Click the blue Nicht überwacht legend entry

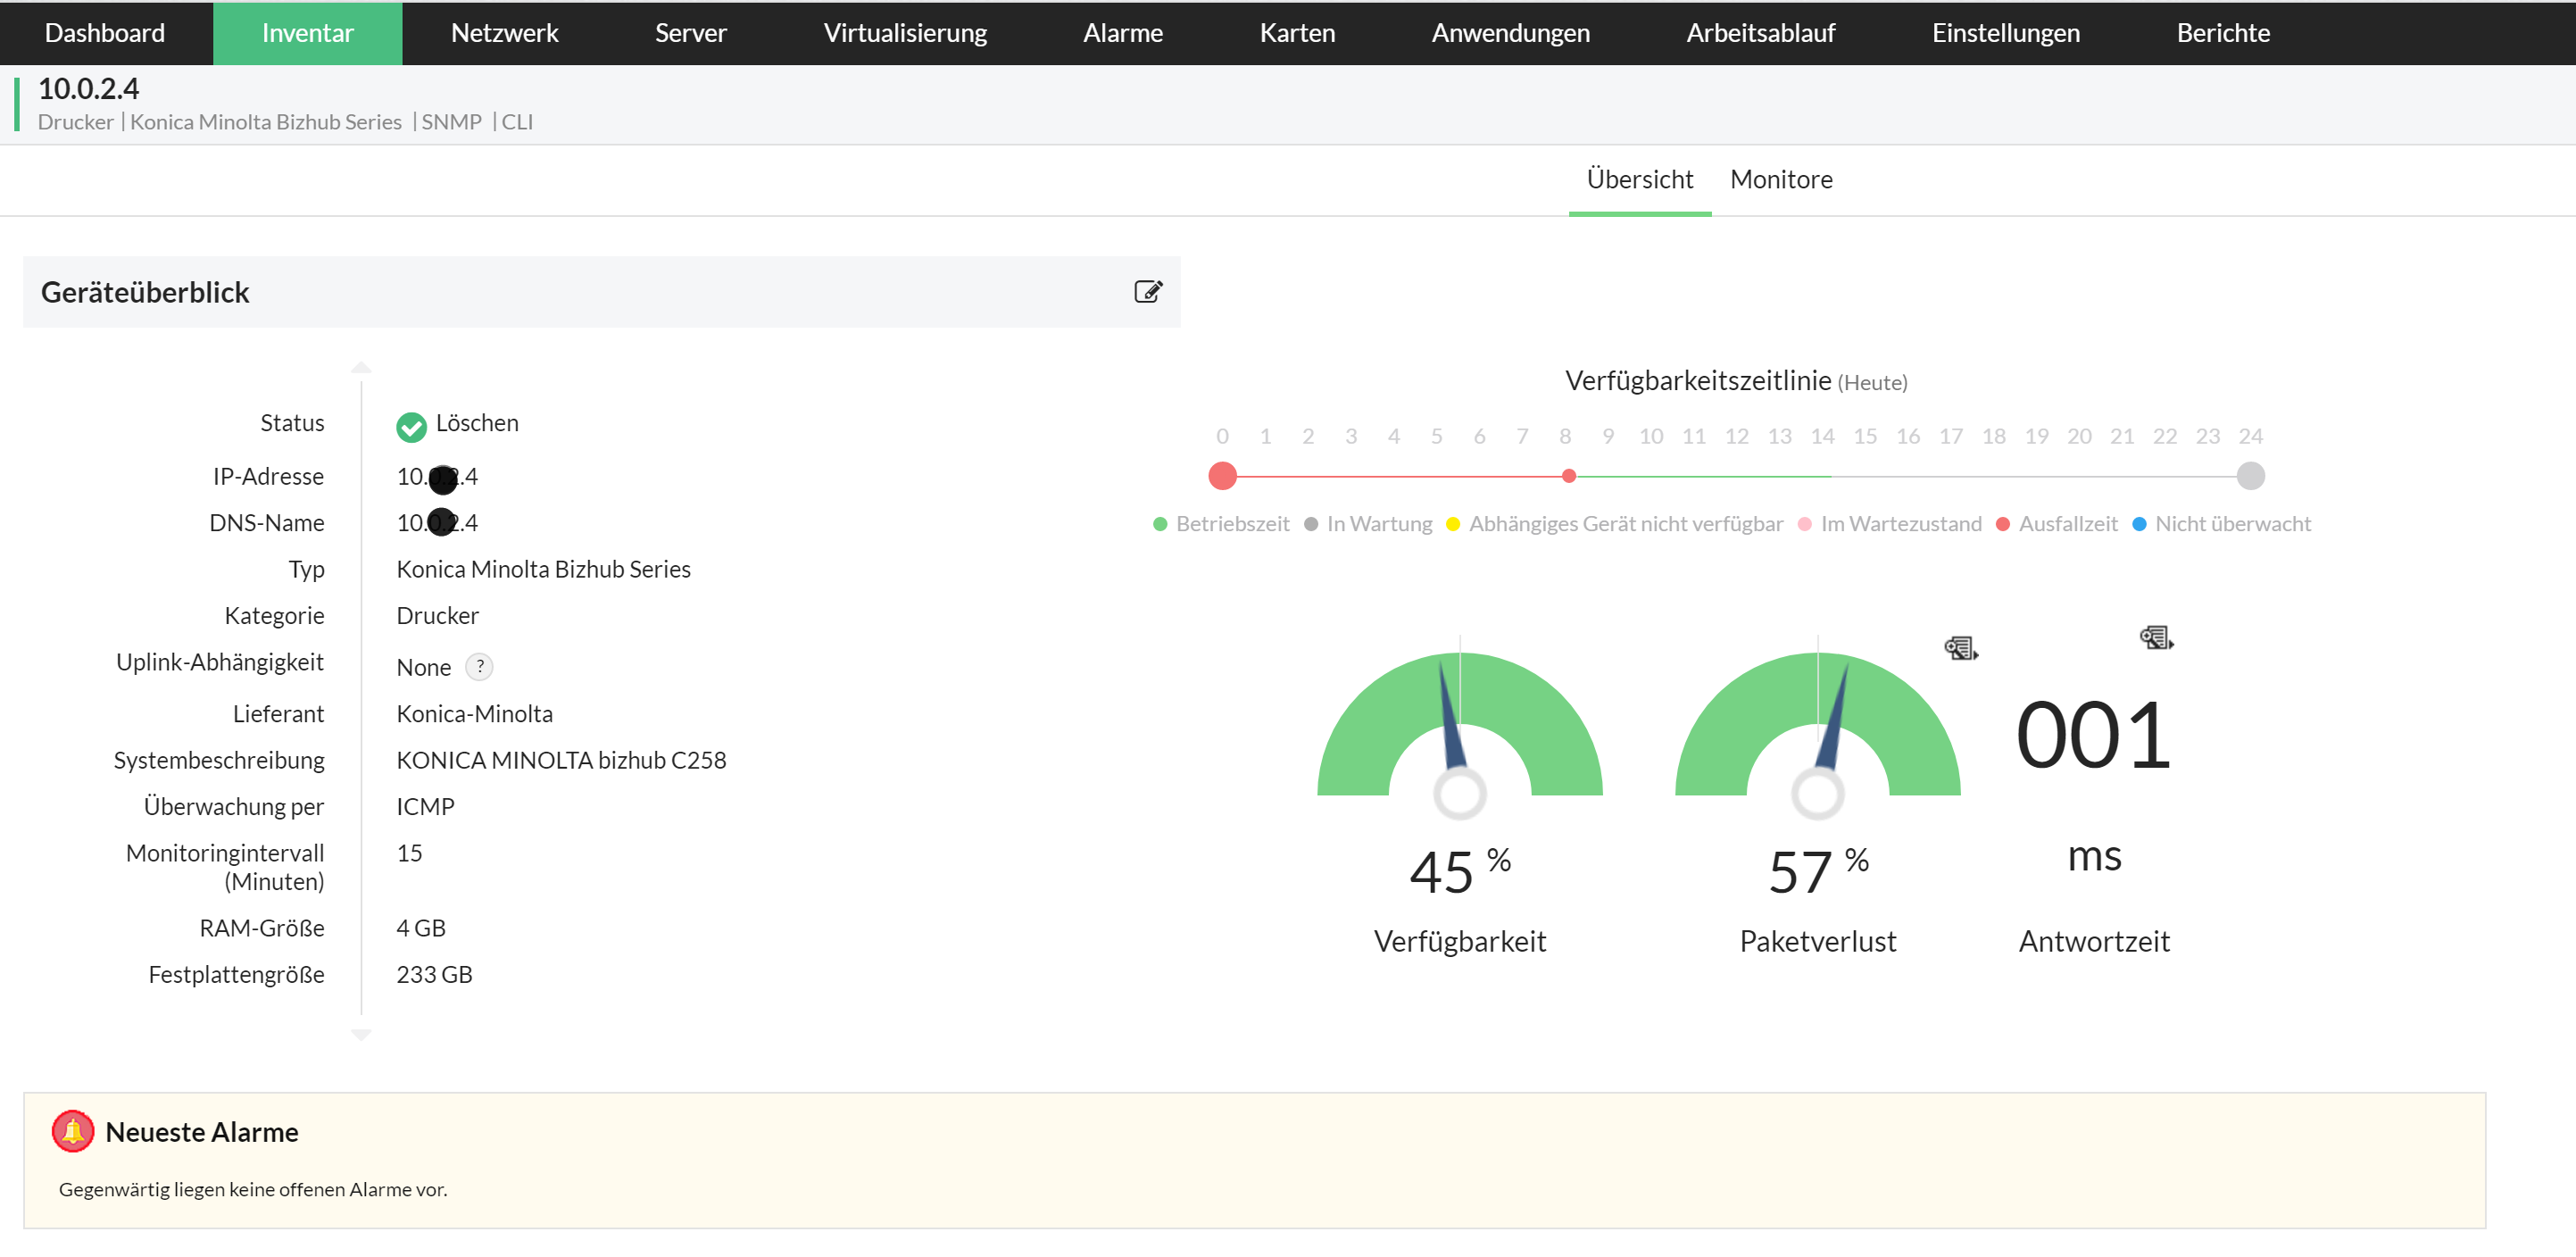point(2221,524)
